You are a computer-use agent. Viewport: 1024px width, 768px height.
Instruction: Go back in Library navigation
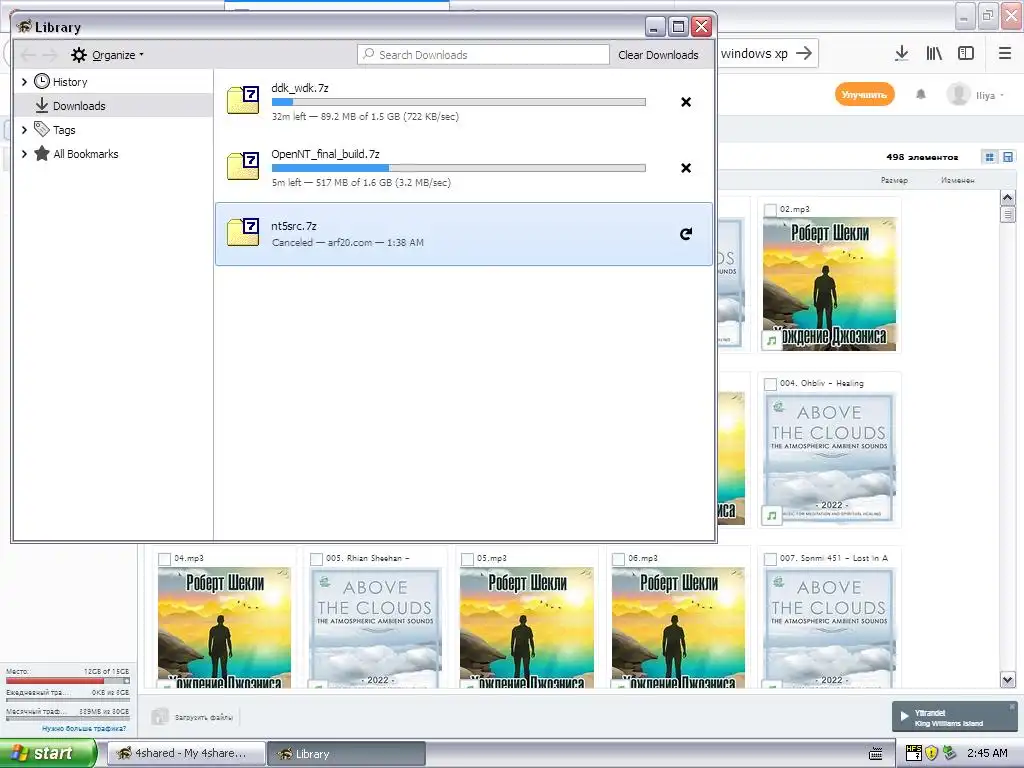coord(28,54)
